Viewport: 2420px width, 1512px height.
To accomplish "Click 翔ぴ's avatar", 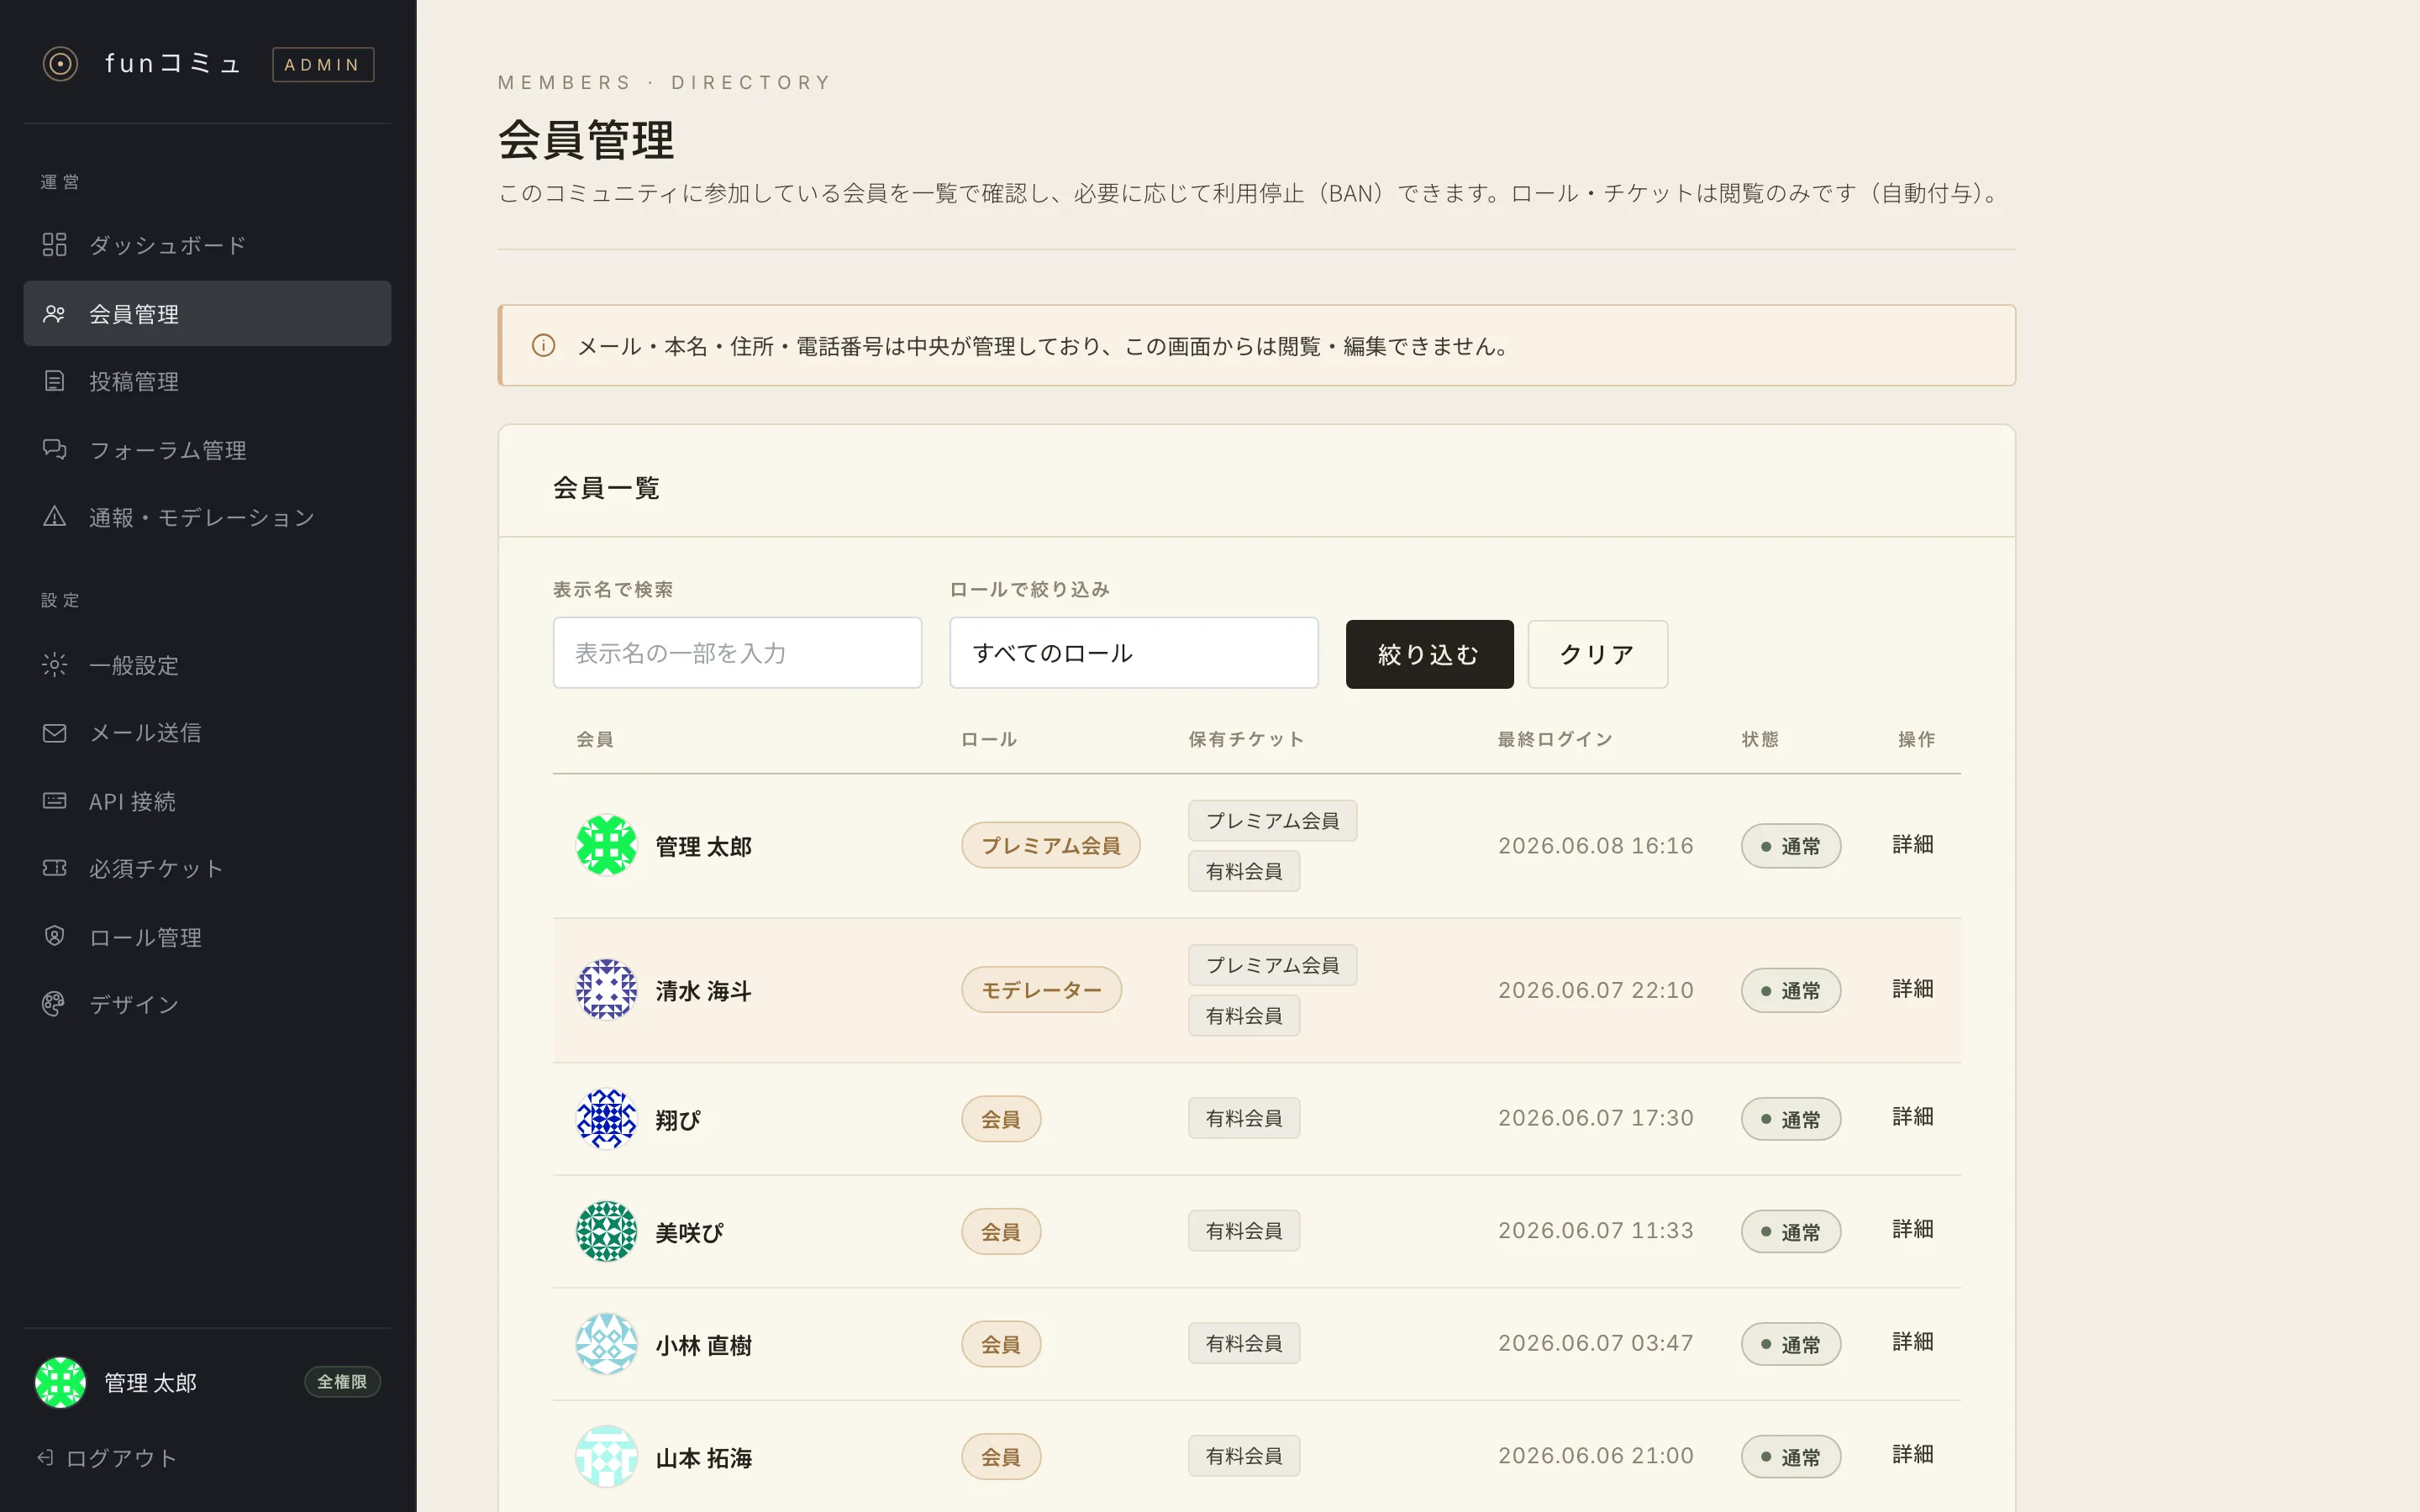I will 606,1119.
